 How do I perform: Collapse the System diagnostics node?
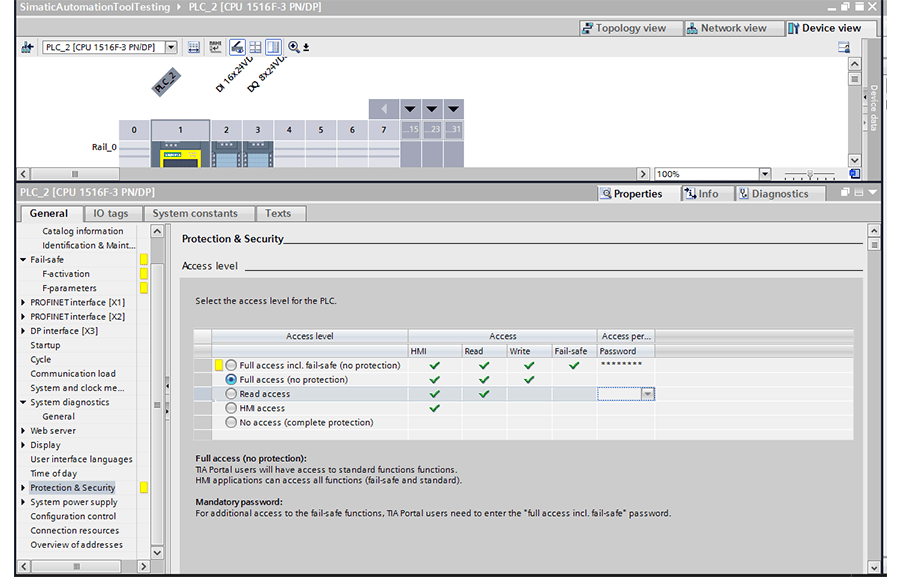(x=23, y=402)
